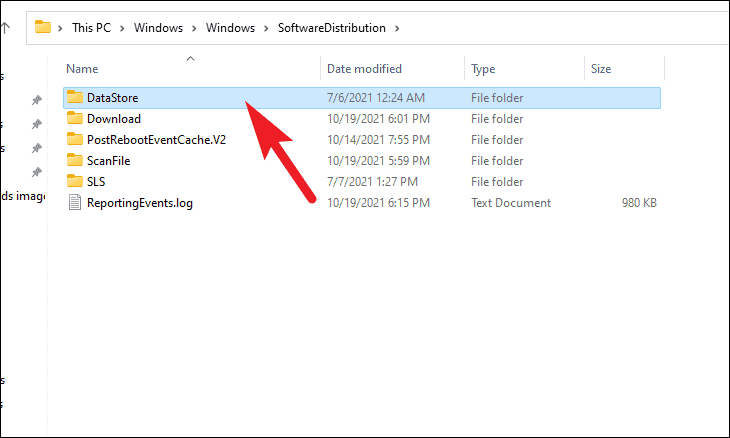Screen dimensions: 730x438
Task: Click the third pin icon in Quick access
Action: [x=37, y=148]
